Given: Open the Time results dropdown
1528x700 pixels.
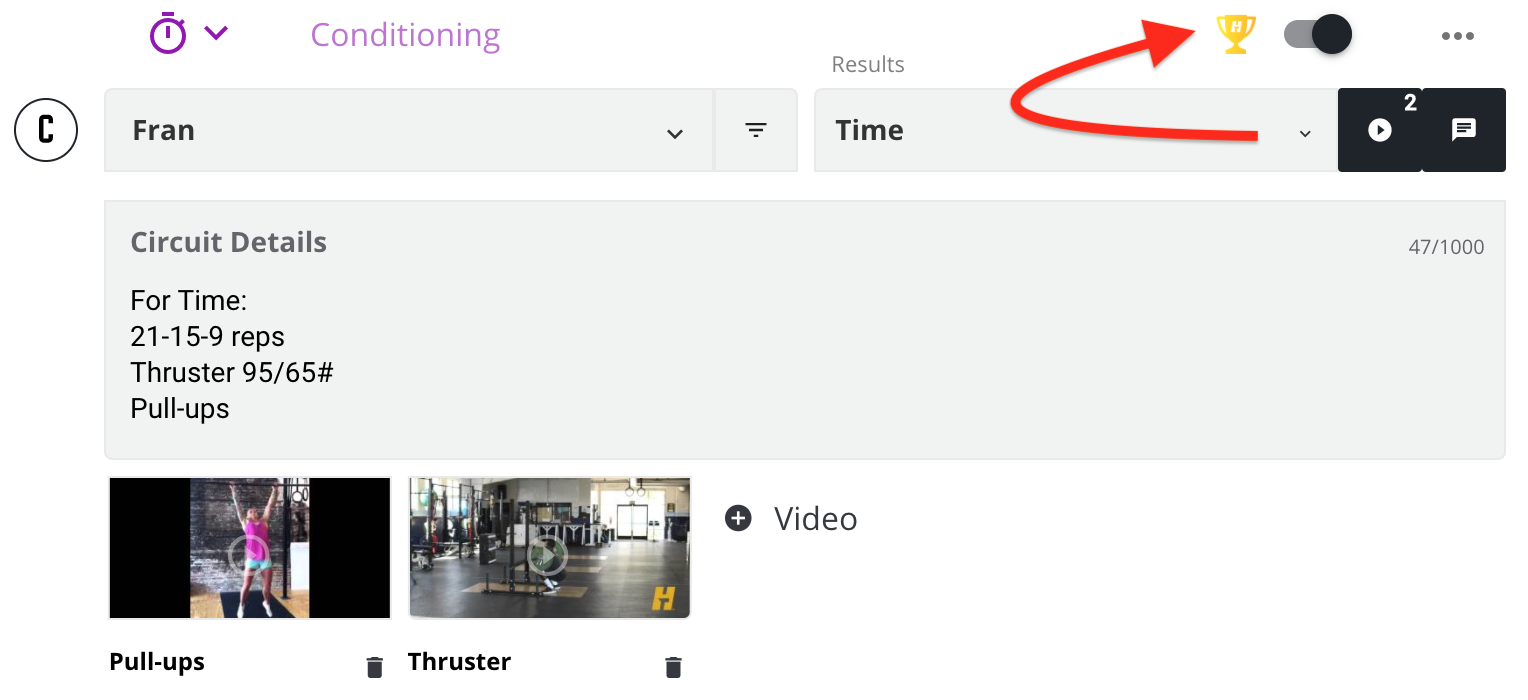Looking at the screenshot, I should pyautogui.click(x=1076, y=130).
